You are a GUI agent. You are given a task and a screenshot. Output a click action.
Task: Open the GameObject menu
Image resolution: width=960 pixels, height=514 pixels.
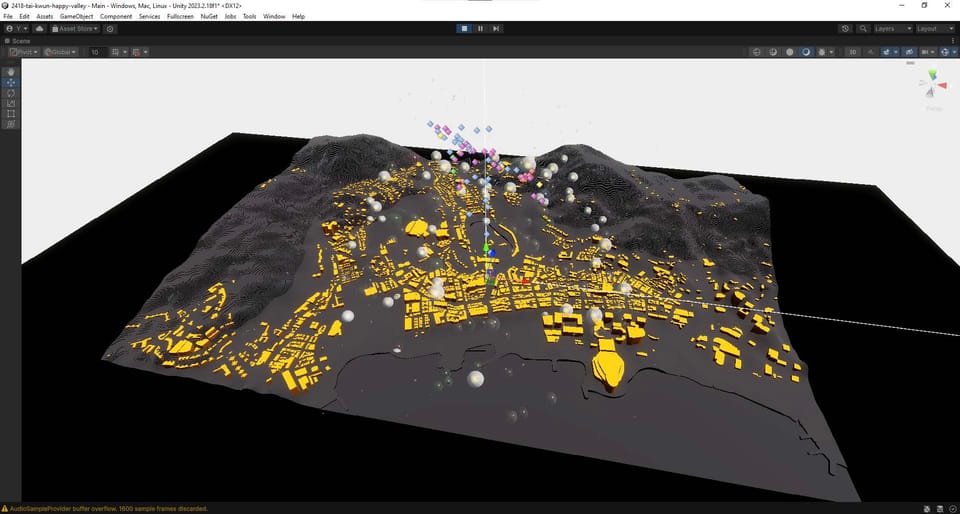(77, 17)
